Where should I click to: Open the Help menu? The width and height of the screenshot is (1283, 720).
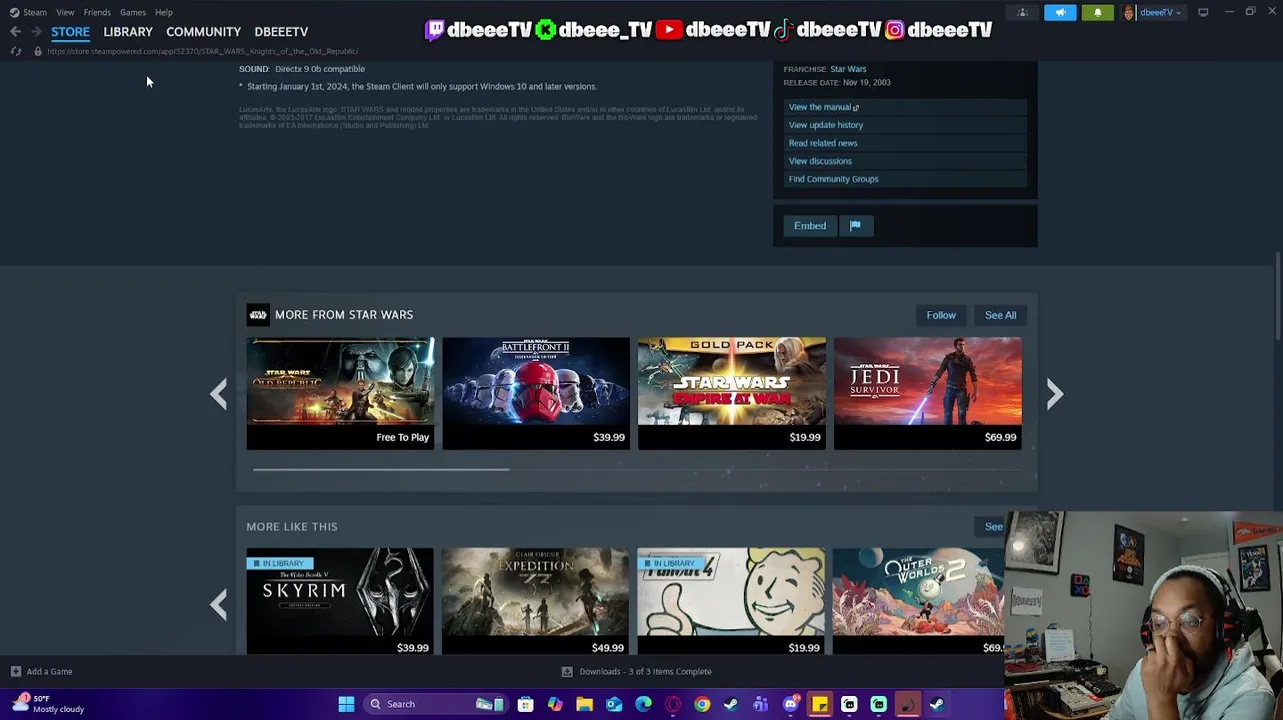point(164,12)
